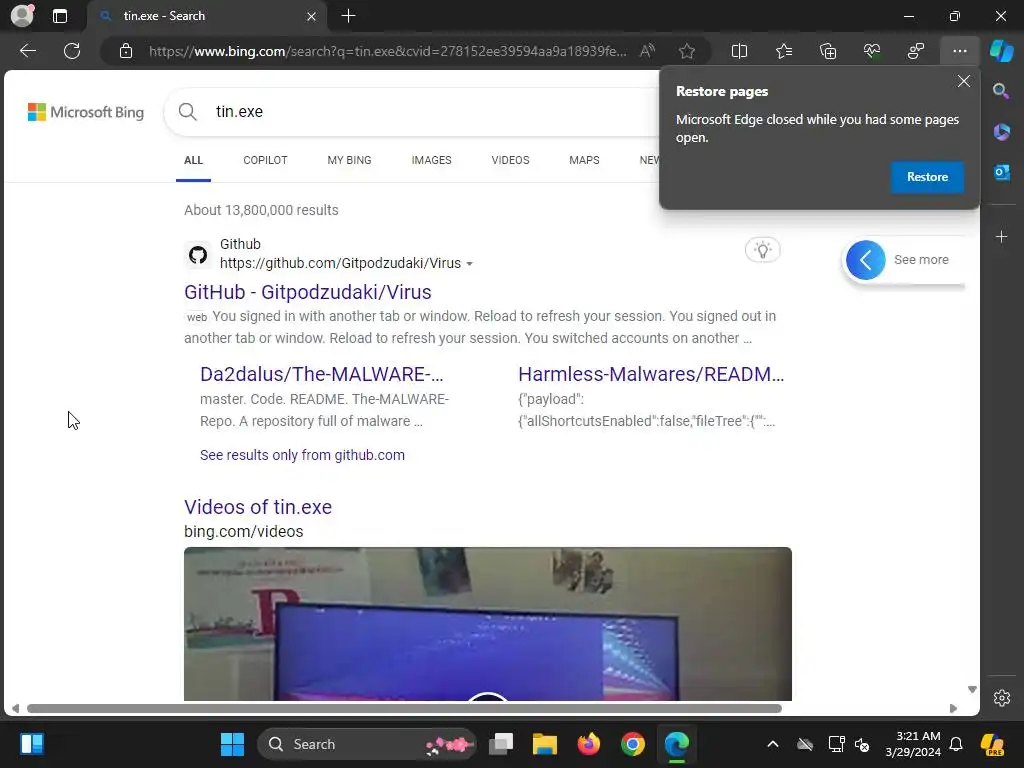Switch to the IMAGES tab

click(431, 160)
